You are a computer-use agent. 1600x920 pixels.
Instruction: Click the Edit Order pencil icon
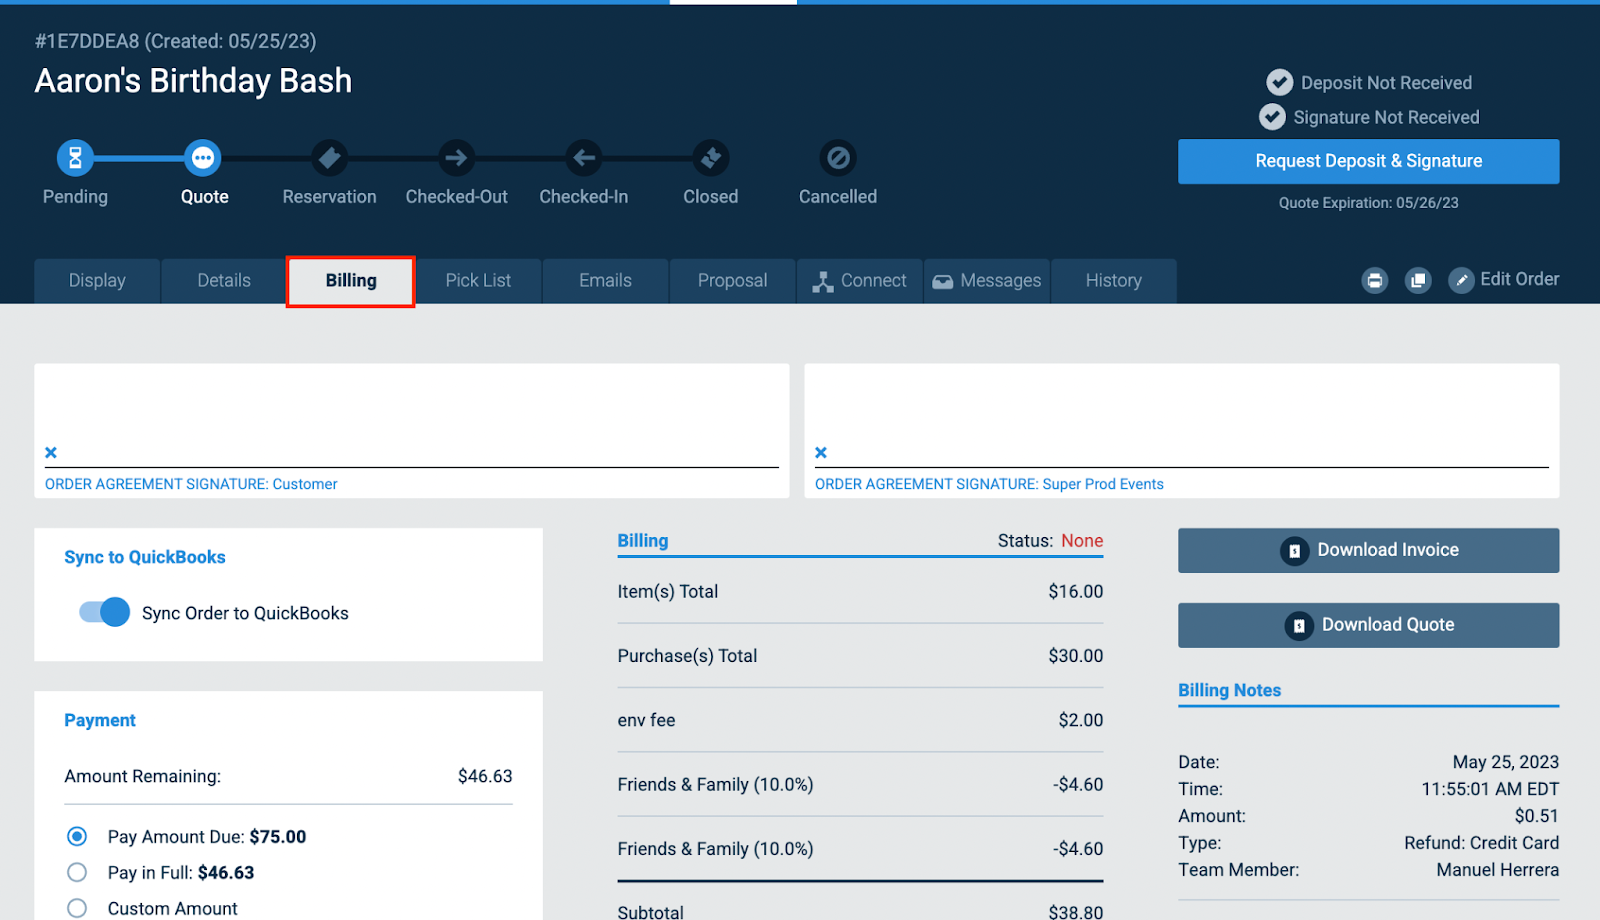(x=1462, y=280)
